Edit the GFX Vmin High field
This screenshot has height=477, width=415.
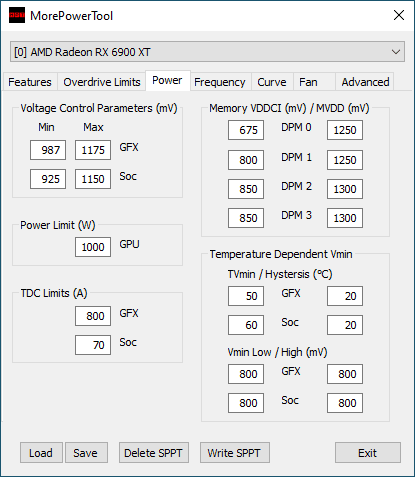tap(345, 374)
